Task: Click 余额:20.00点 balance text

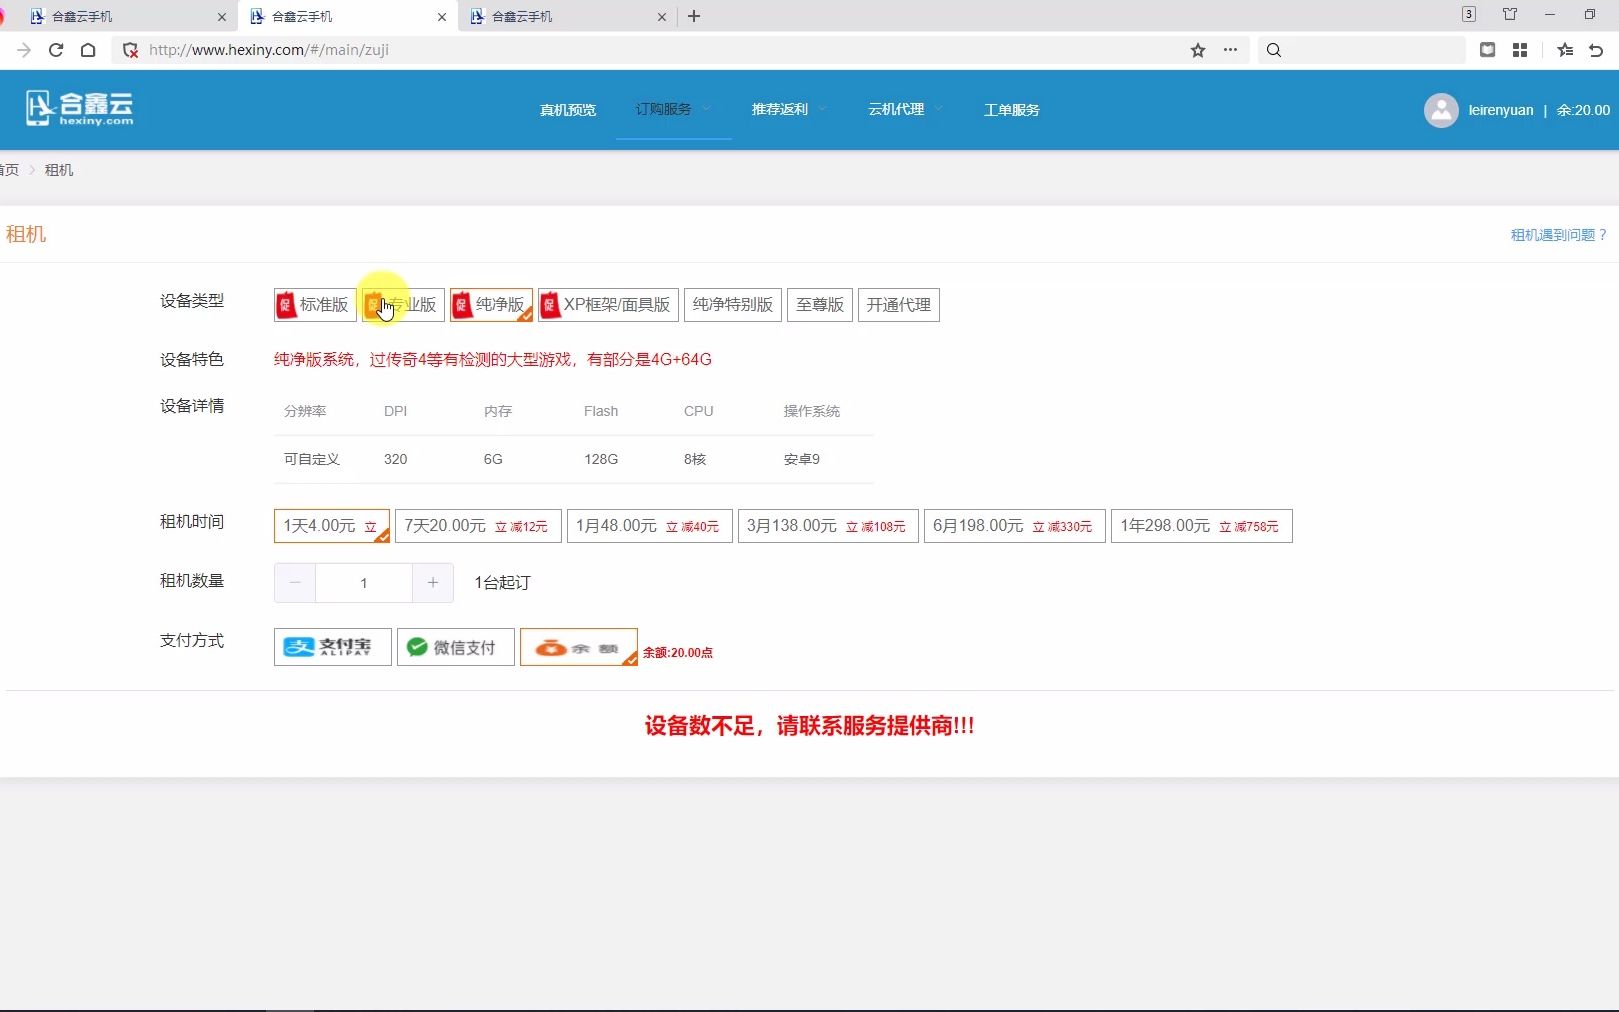Action: point(678,652)
